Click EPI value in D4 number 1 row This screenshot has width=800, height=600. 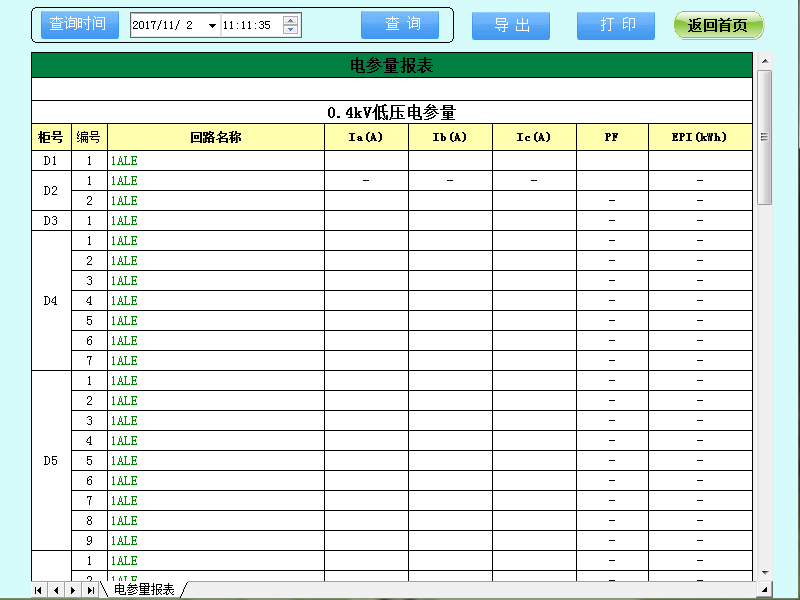[x=700, y=241]
